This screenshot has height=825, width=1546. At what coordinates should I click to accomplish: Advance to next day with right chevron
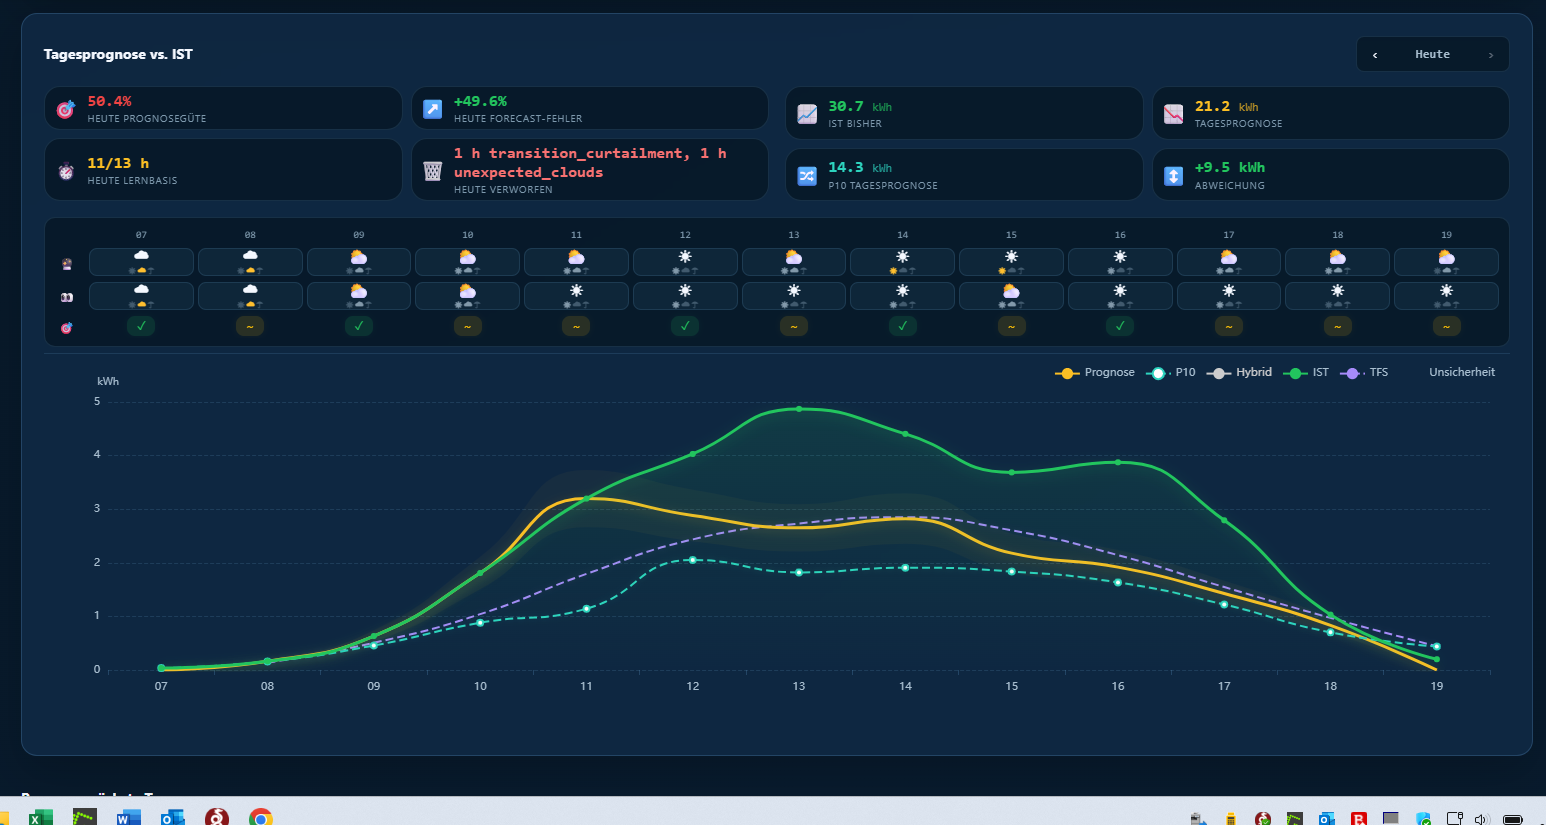pyautogui.click(x=1490, y=55)
